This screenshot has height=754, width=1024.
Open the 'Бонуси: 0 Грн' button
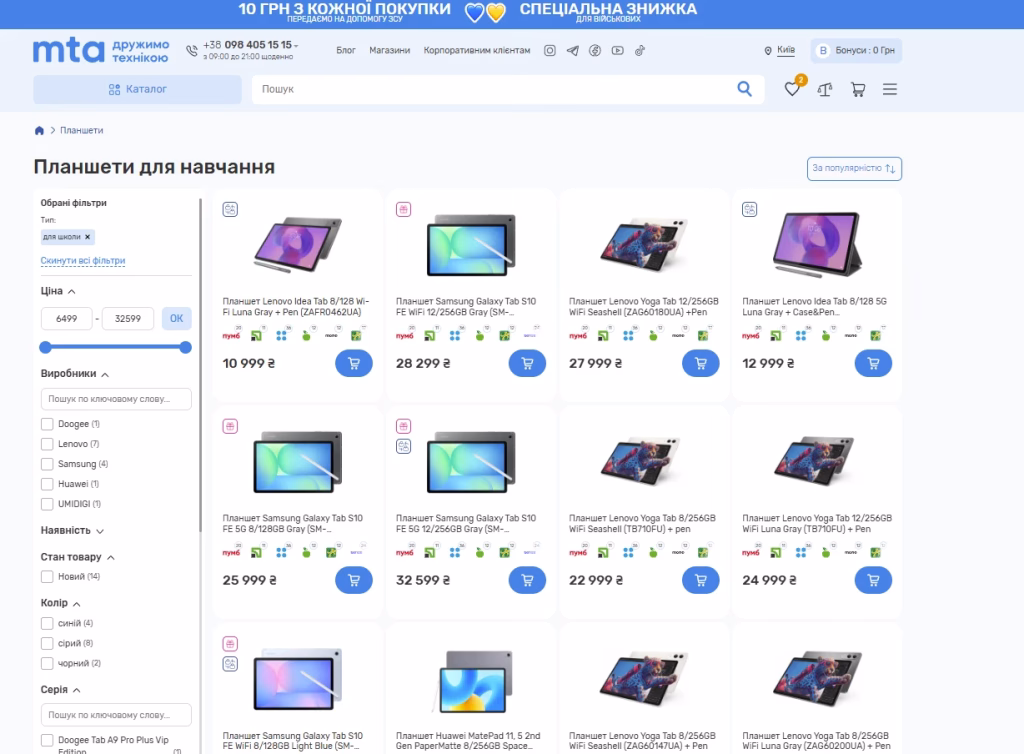tap(856, 50)
